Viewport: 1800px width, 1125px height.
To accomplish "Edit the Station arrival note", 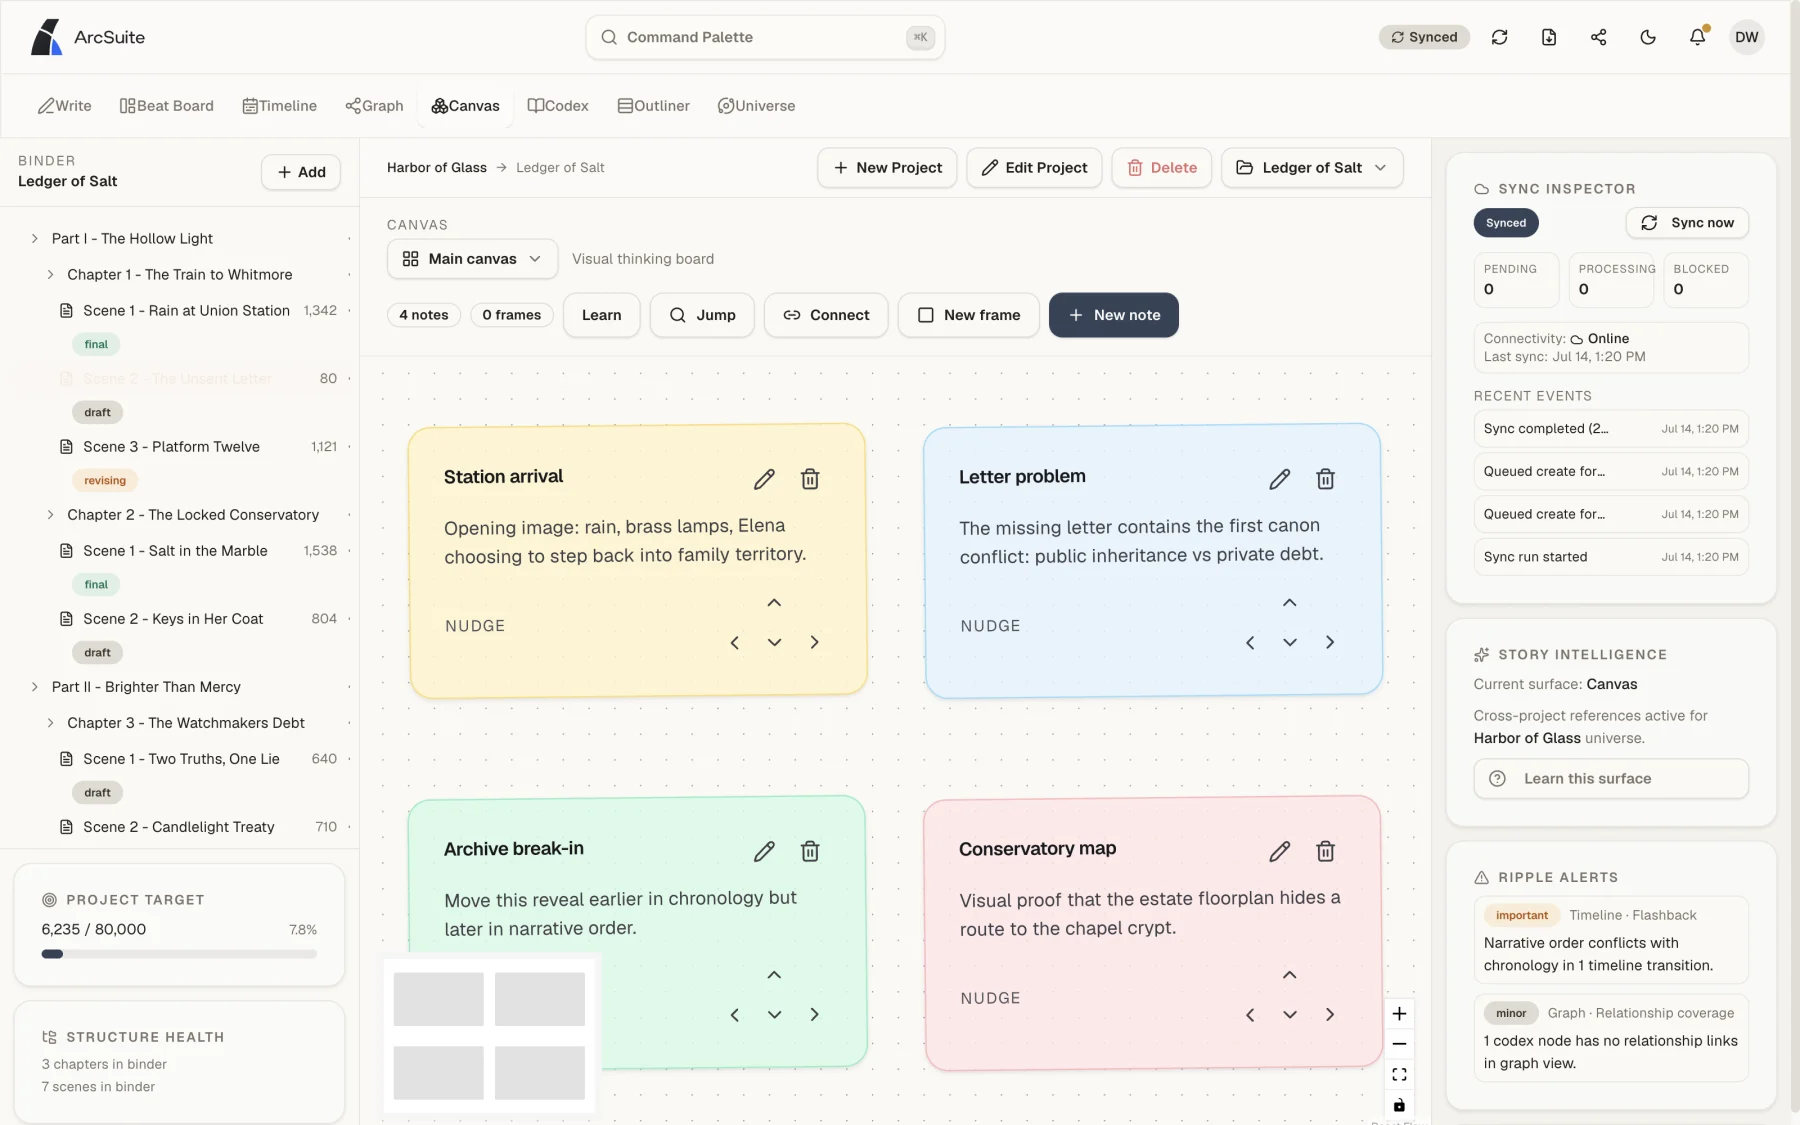I will click(764, 479).
